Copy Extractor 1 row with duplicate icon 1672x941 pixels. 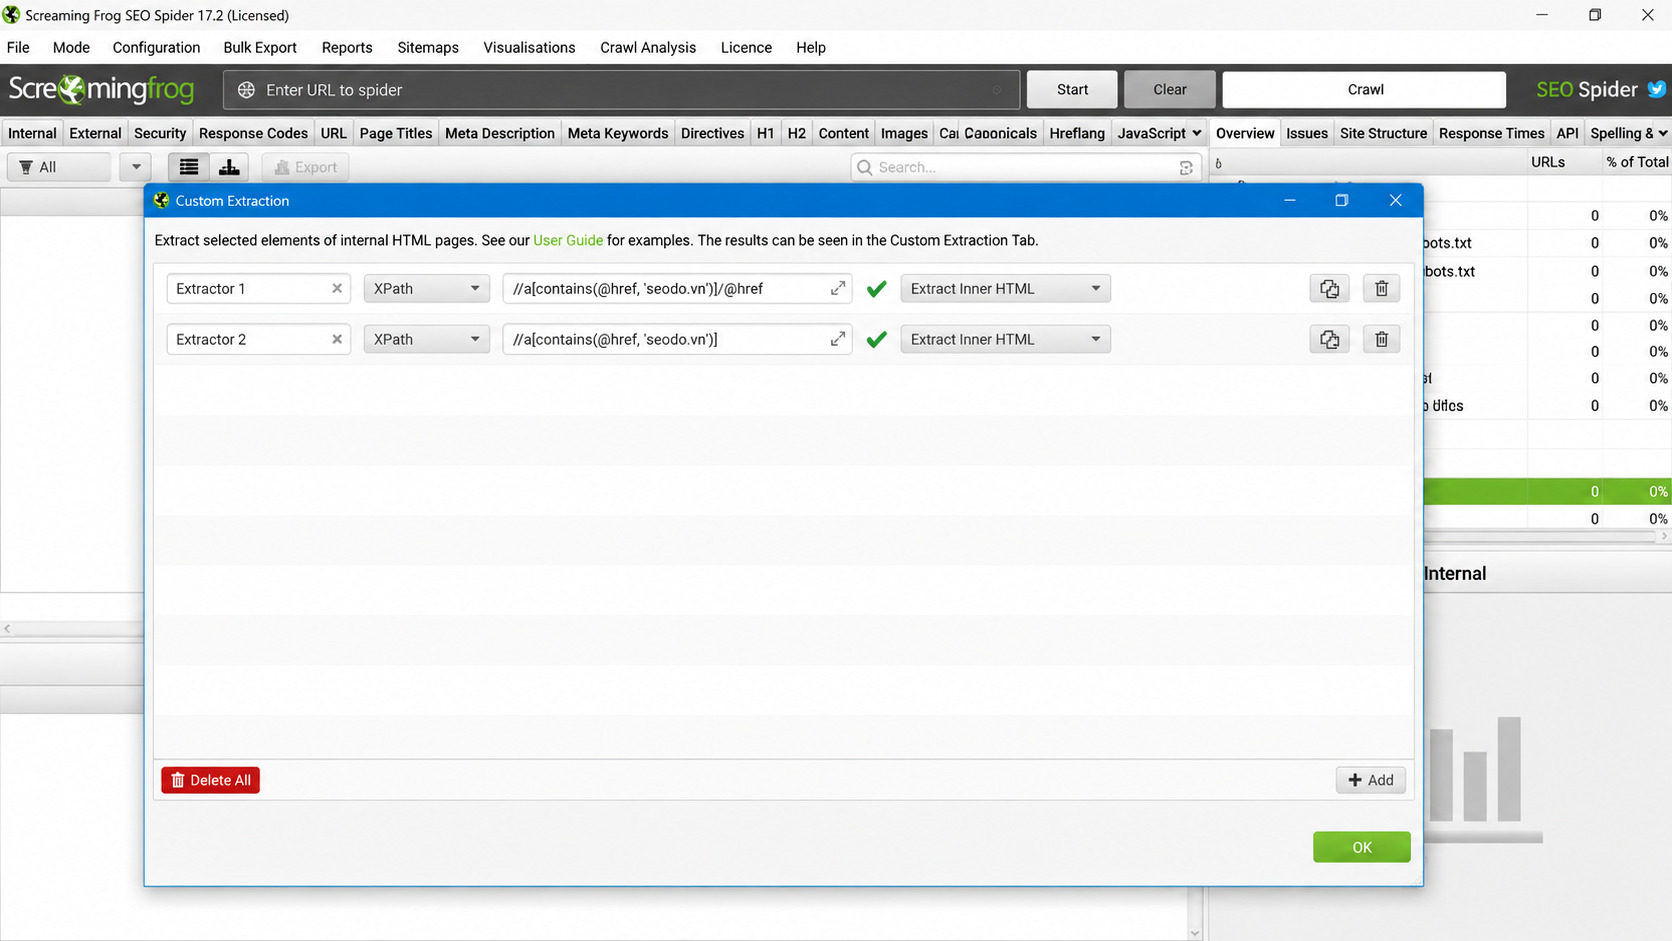[x=1329, y=289]
